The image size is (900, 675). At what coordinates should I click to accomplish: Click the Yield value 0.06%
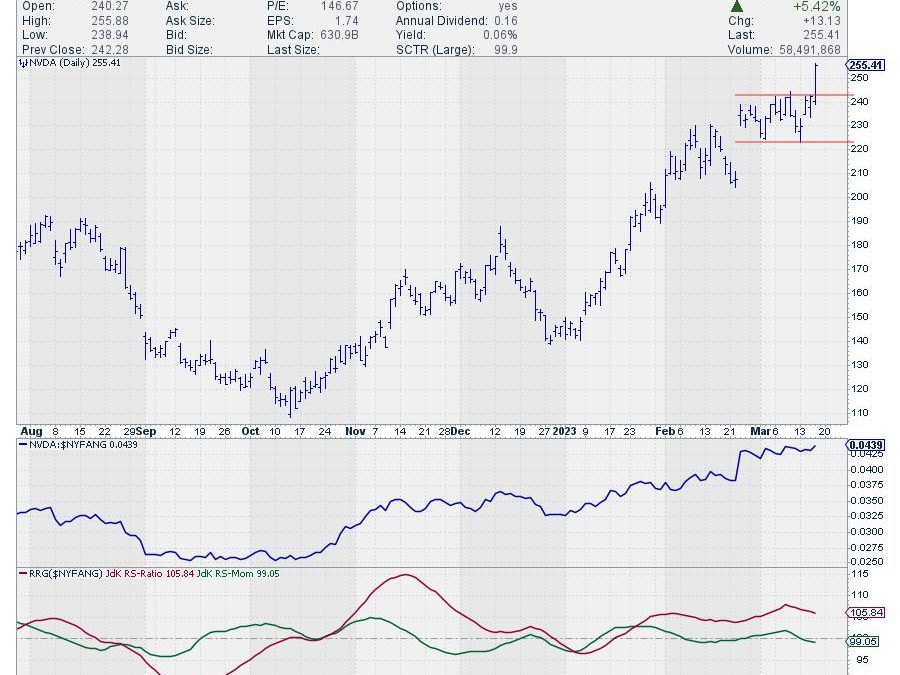click(501, 35)
